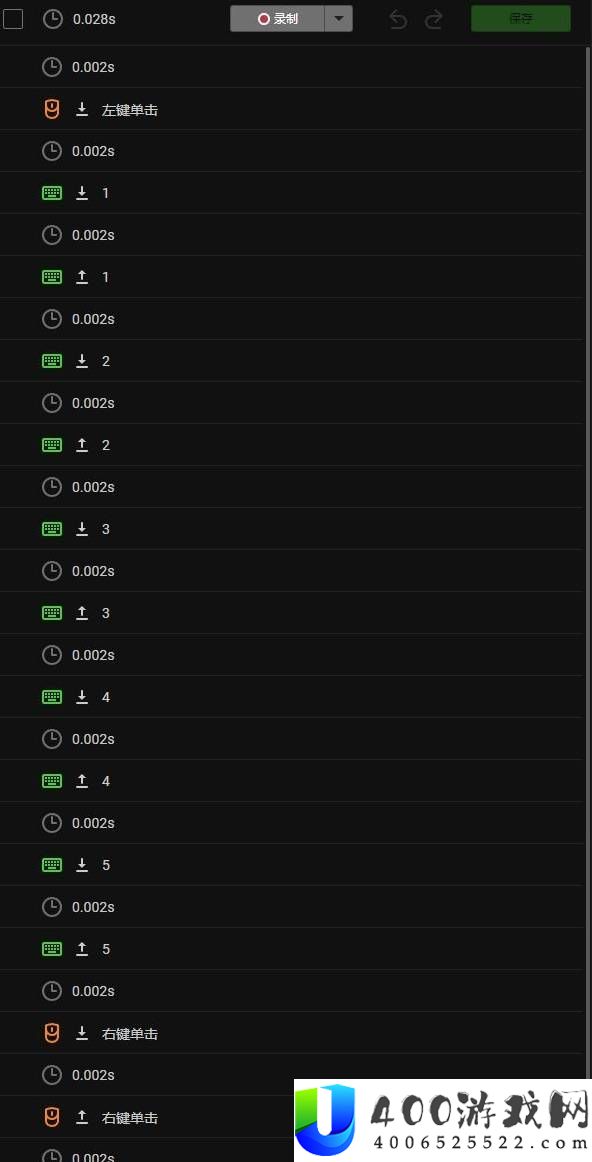The height and width of the screenshot is (1162, 592).
Task: Click keyboard icon for key 3 up
Action: pos(52,613)
